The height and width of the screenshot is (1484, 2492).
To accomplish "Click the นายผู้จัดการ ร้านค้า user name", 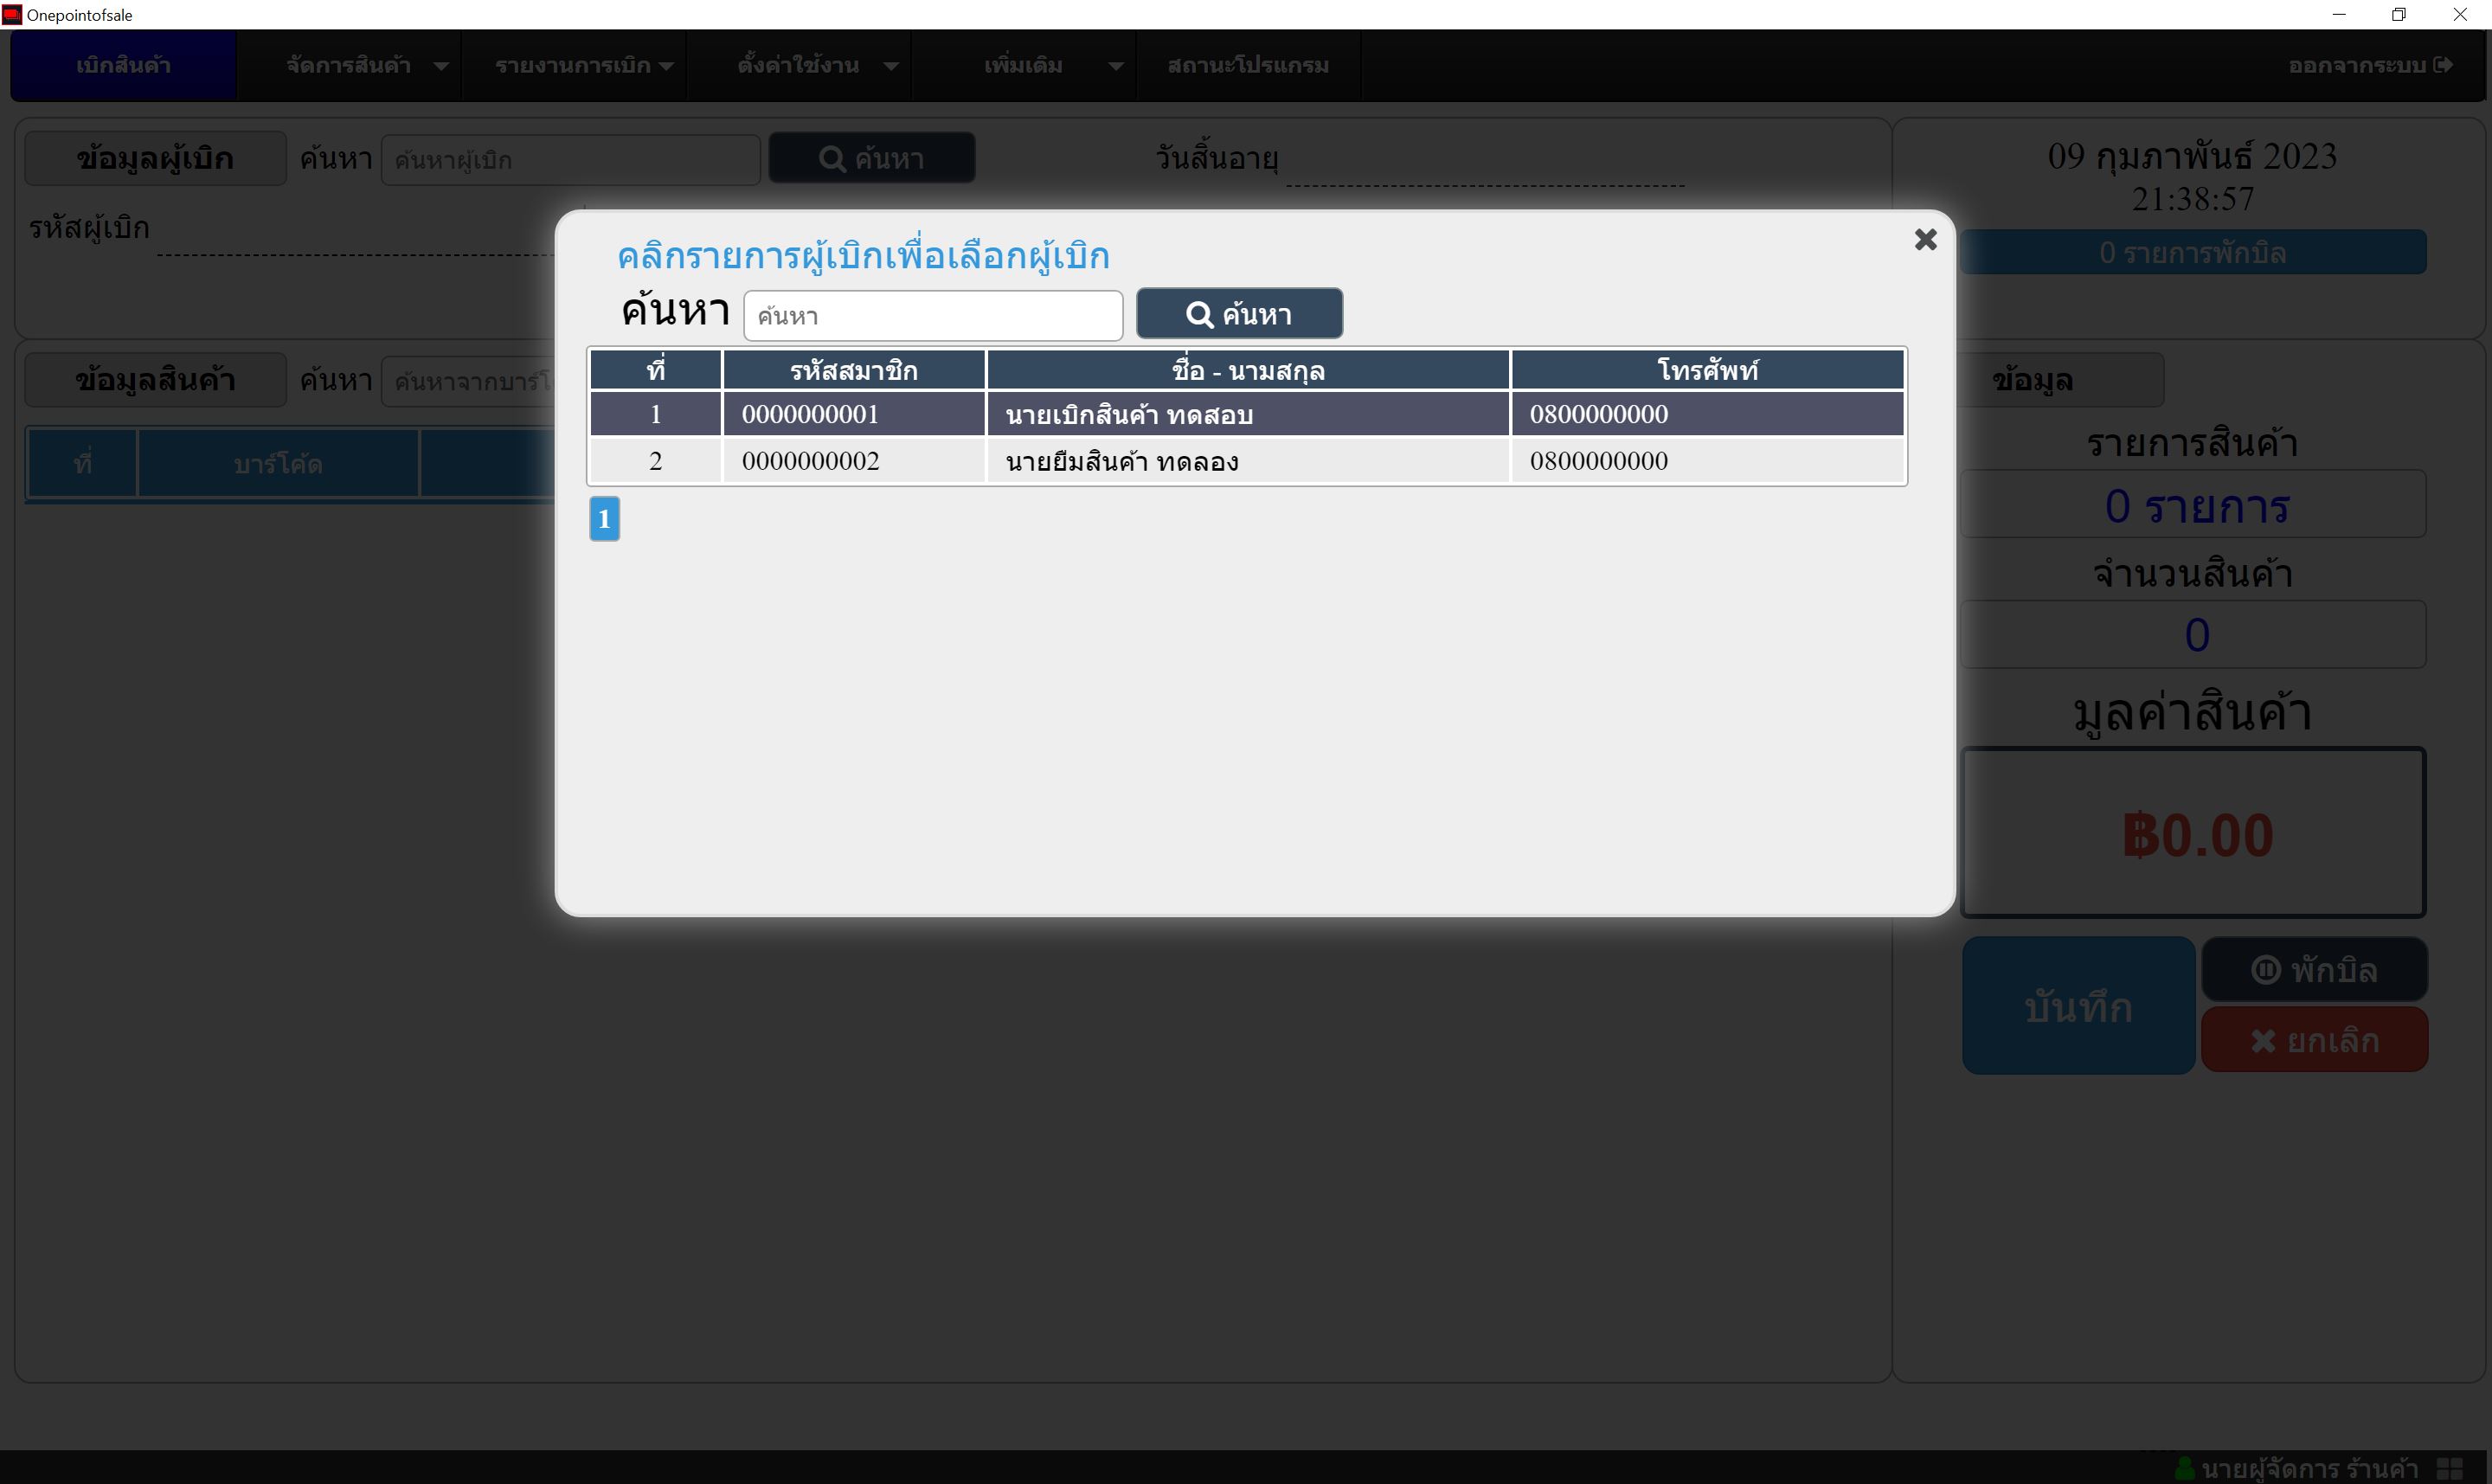I will [x=2310, y=1468].
